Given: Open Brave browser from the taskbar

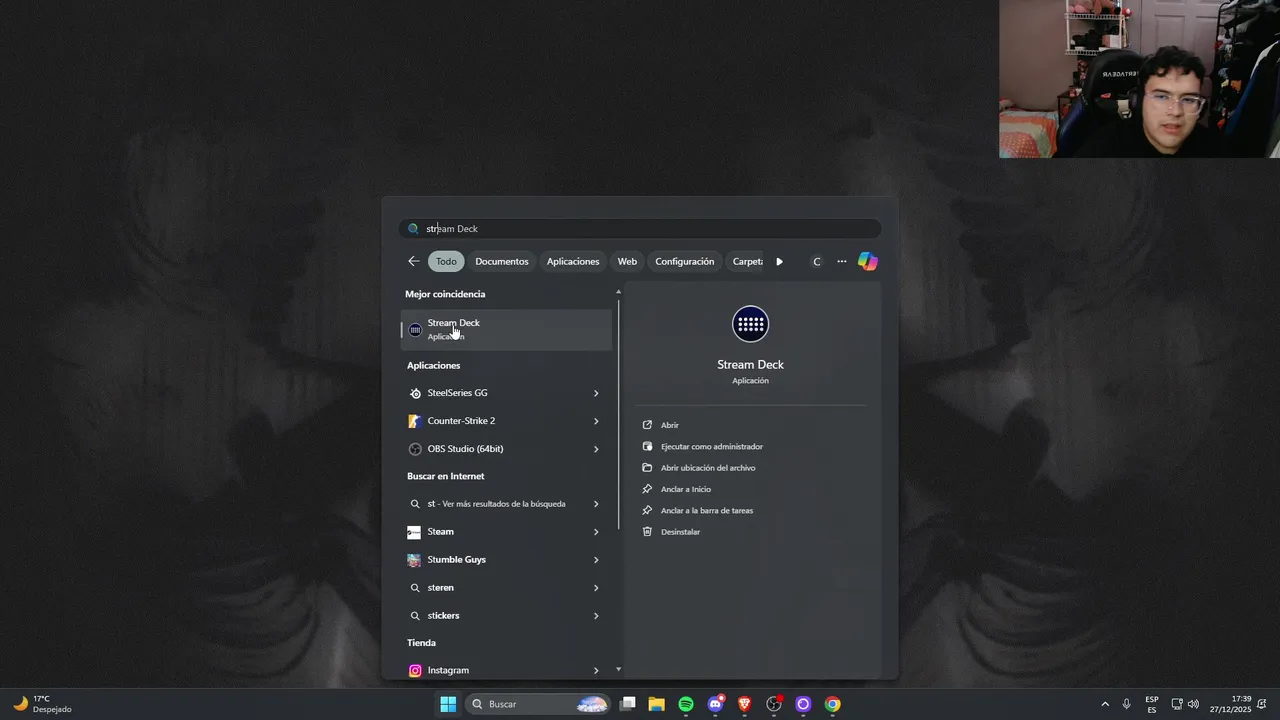Looking at the screenshot, I should tap(744, 704).
